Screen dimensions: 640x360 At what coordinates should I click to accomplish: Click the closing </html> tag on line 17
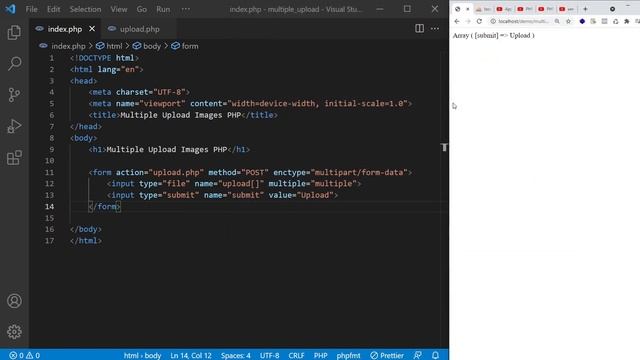pos(86,241)
